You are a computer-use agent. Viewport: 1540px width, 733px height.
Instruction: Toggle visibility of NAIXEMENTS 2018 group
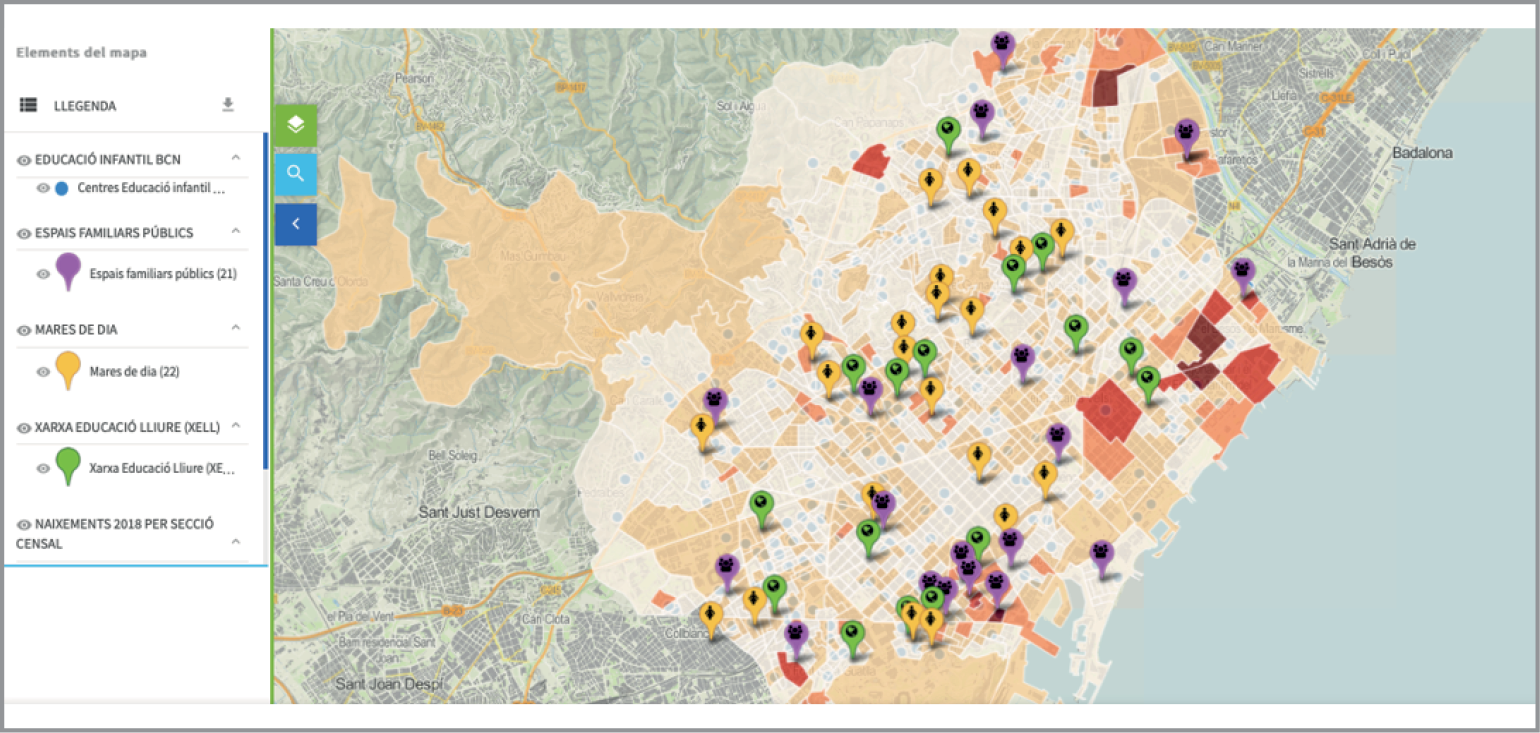click(24, 524)
